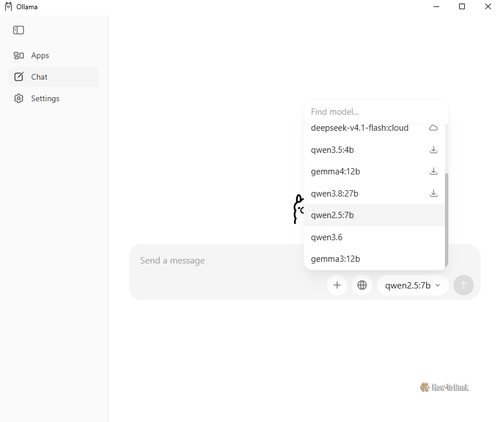This screenshot has height=422, width=500.
Task: Download the qwen3.5:4b model
Action: [x=433, y=150]
